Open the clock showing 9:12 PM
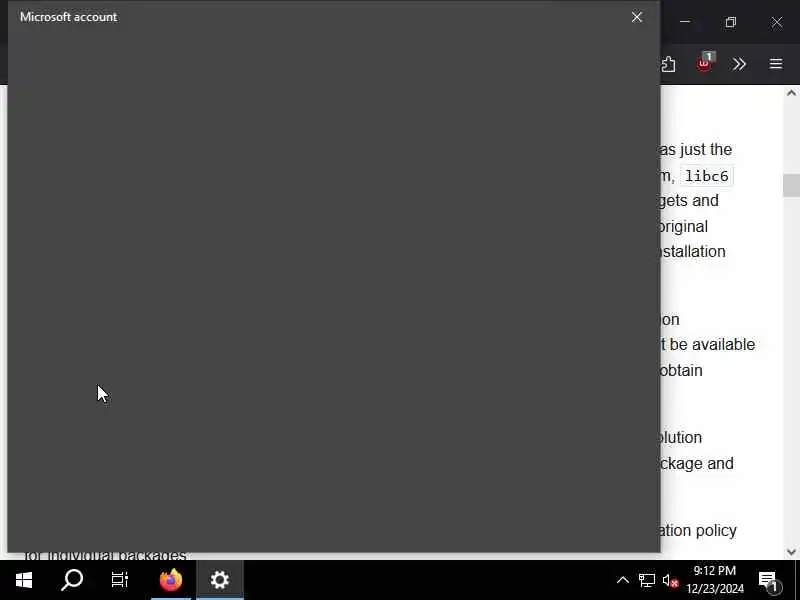 click(x=715, y=580)
